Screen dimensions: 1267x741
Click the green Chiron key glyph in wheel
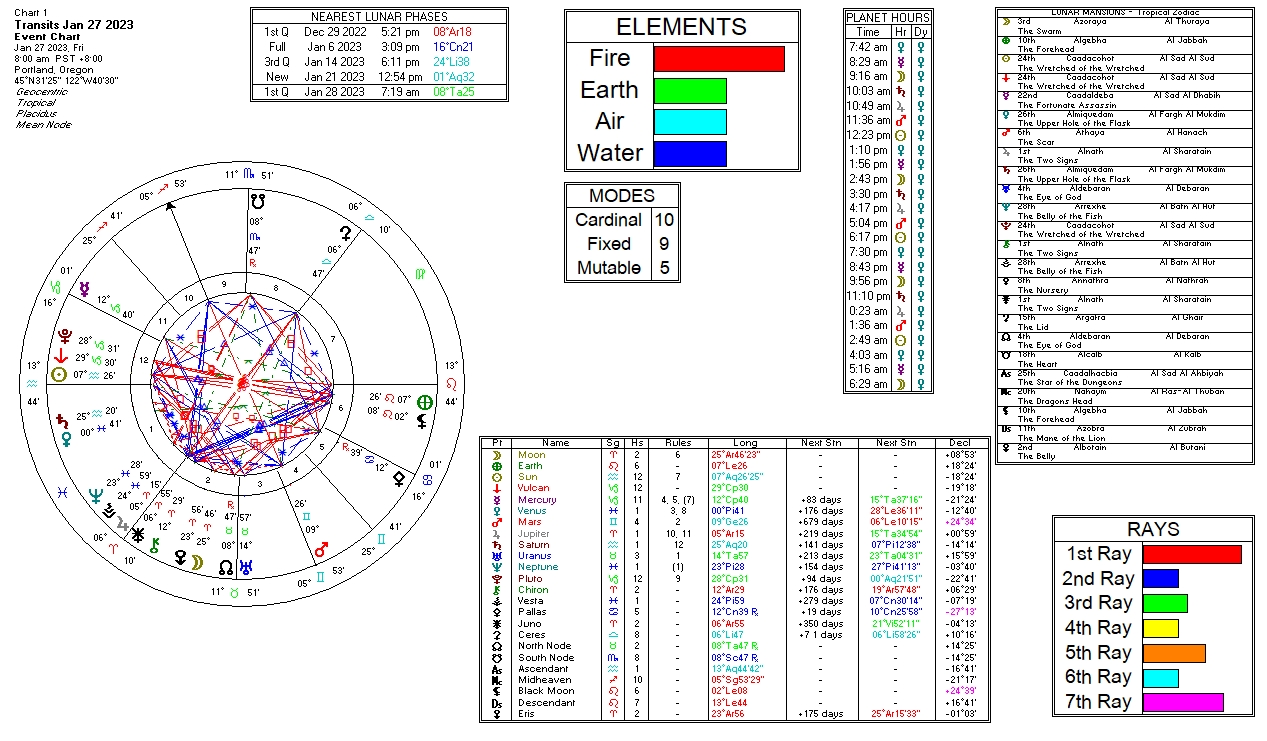[x=155, y=545]
